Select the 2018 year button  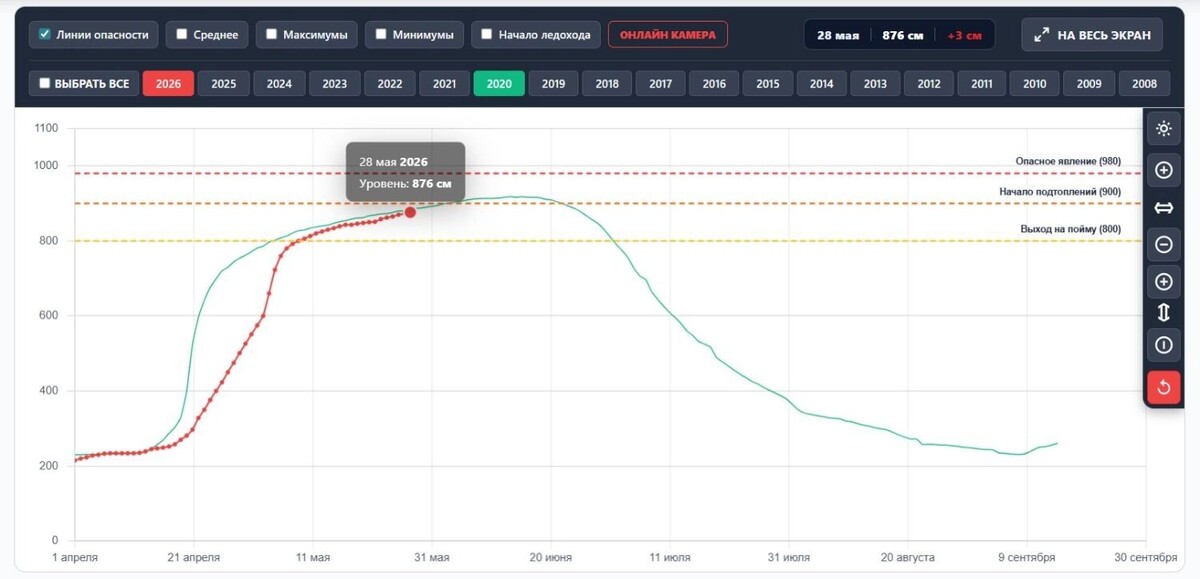607,84
